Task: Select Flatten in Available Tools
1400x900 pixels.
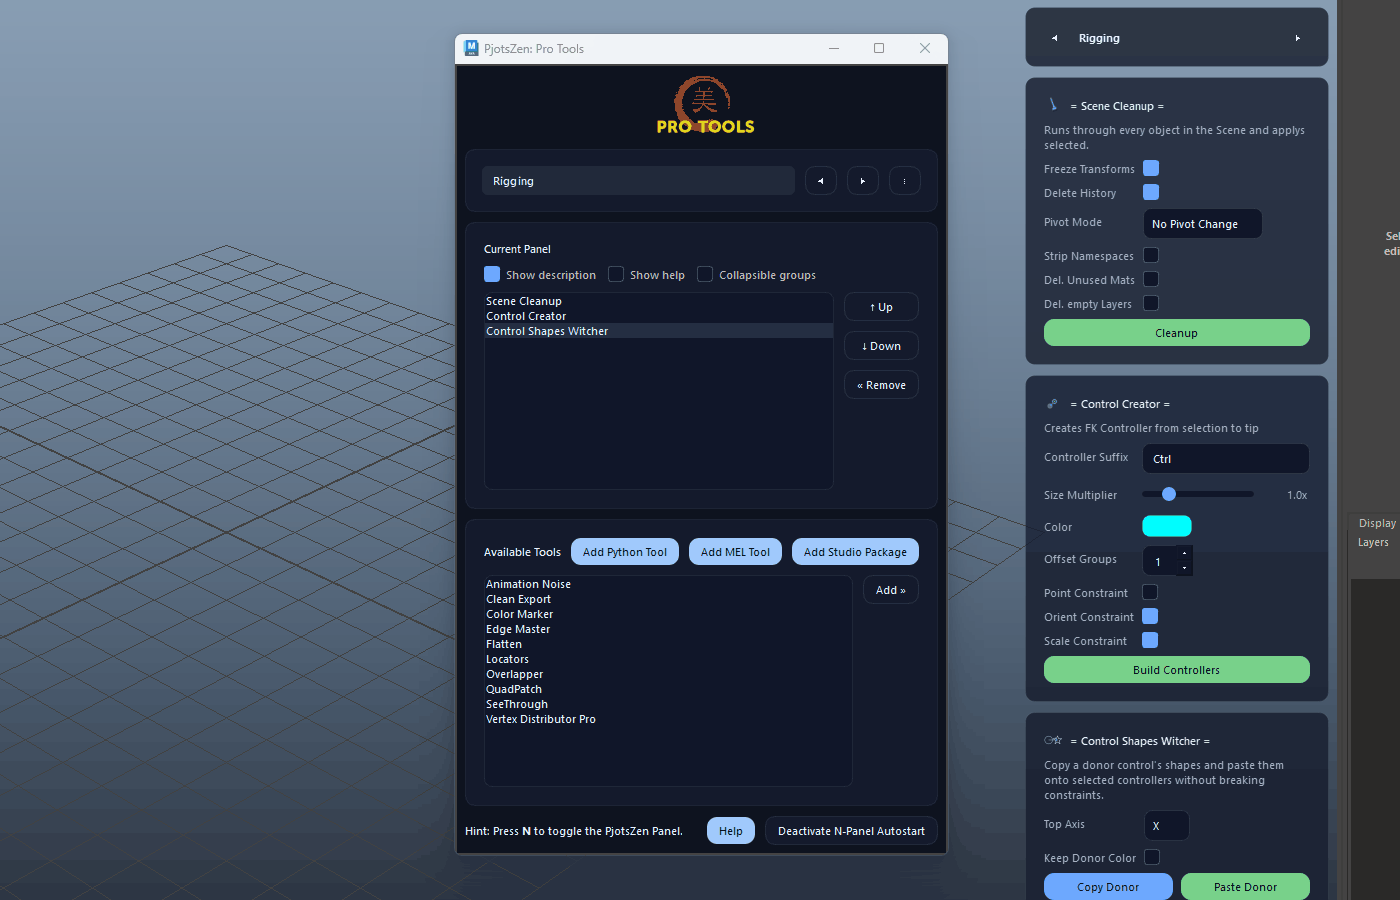Action: point(668,644)
